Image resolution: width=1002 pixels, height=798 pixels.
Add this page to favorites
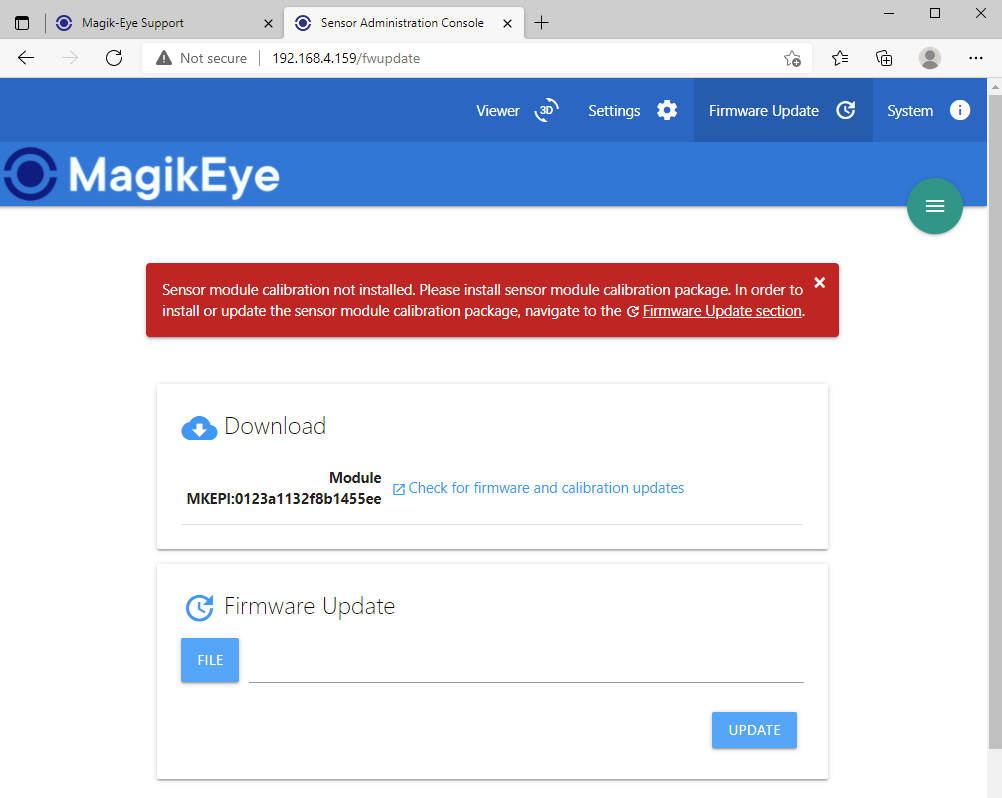click(x=792, y=58)
